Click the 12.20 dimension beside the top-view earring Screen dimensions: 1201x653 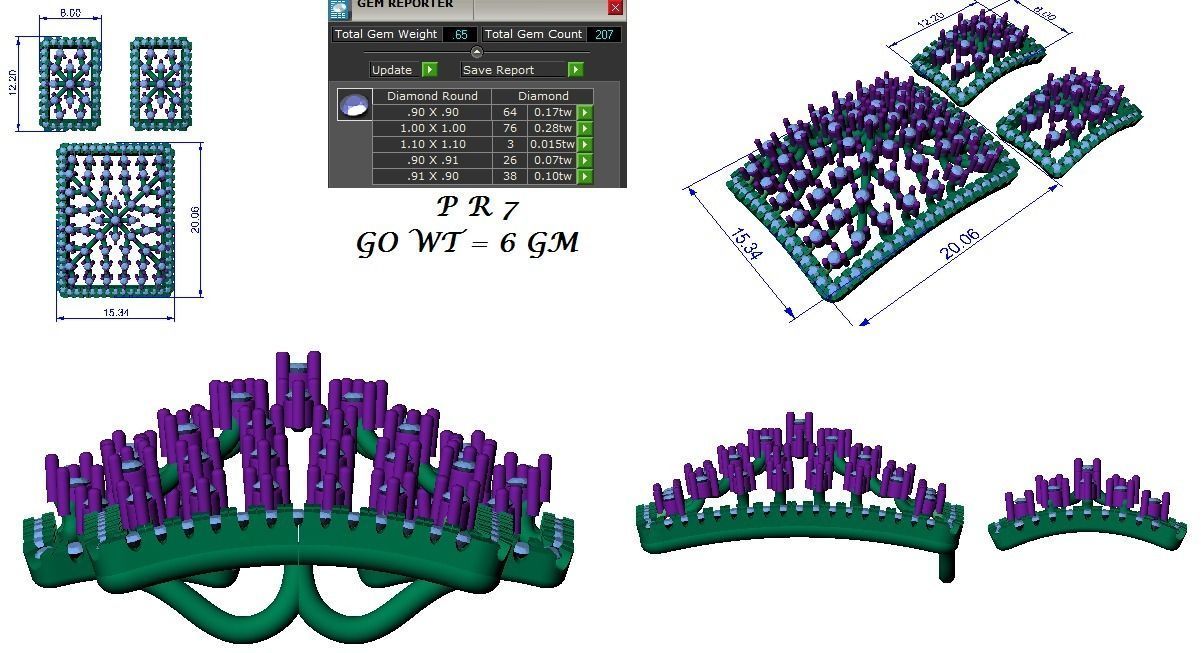[x=13, y=82]
